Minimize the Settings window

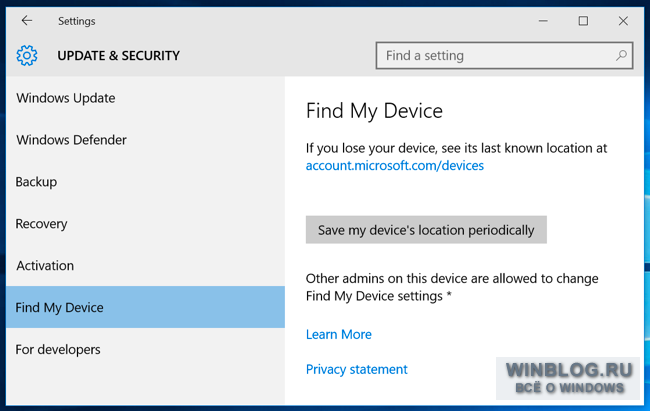pos(543,21)
